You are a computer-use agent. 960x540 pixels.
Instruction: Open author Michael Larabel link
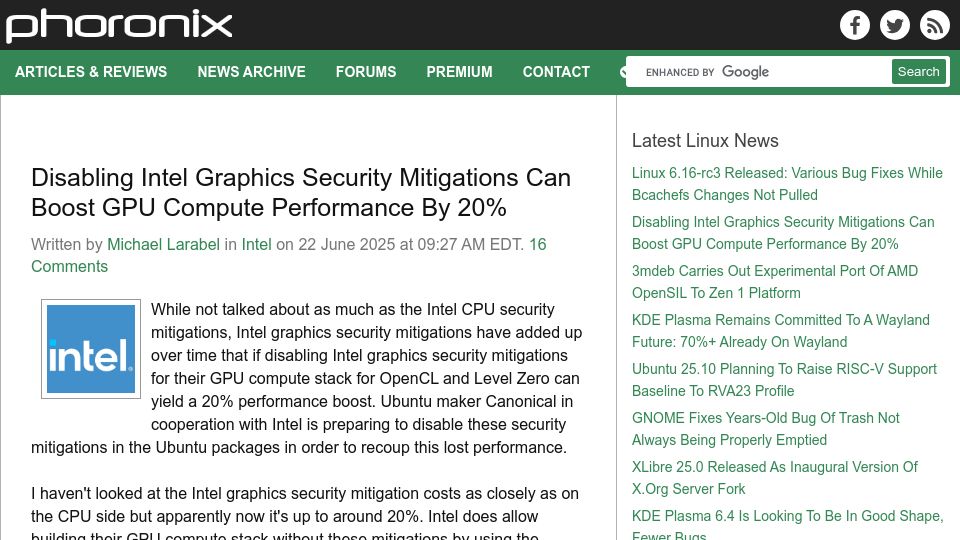pos(163,244)
